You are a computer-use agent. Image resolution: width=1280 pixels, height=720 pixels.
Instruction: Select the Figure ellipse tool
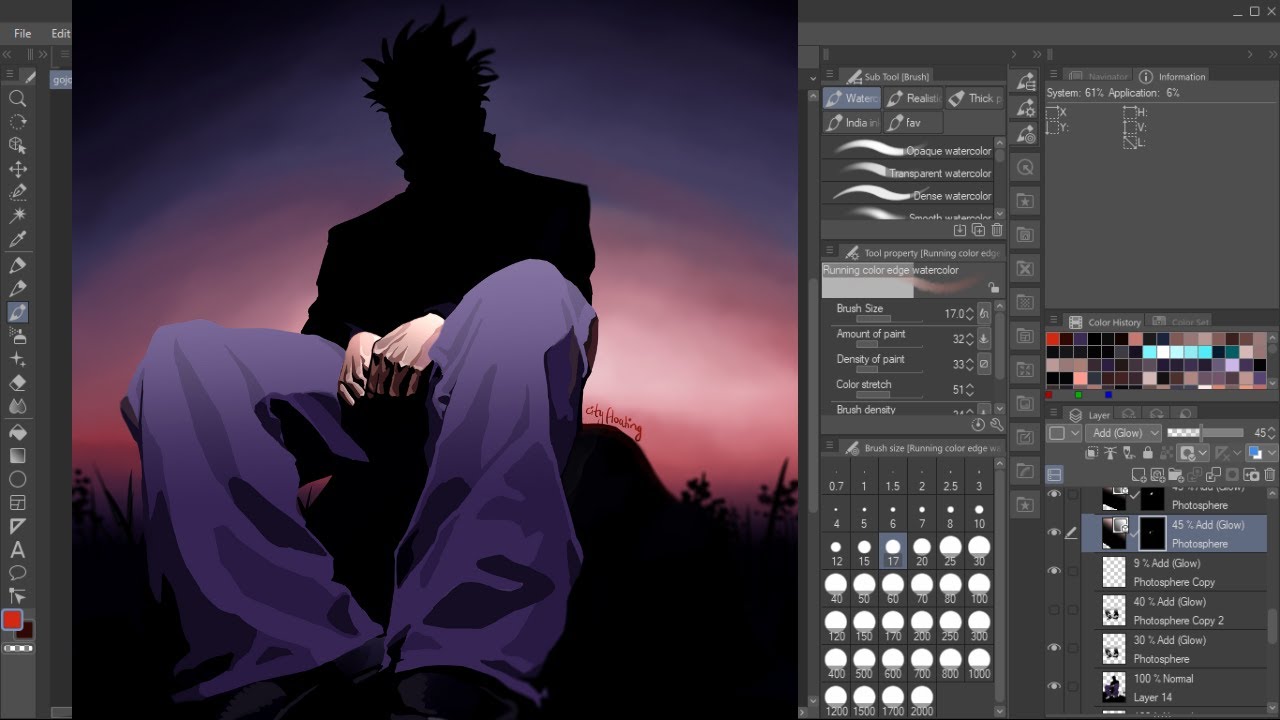click(18, 480)
